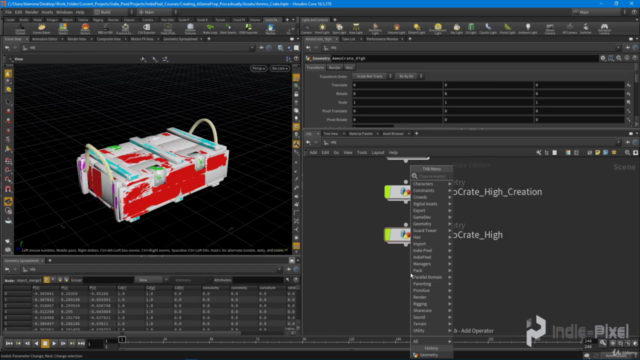Click the parameter pane gear settings icon
Image resolution: width=640 pixels, height=360 pixels.
(x=603, y=58)
